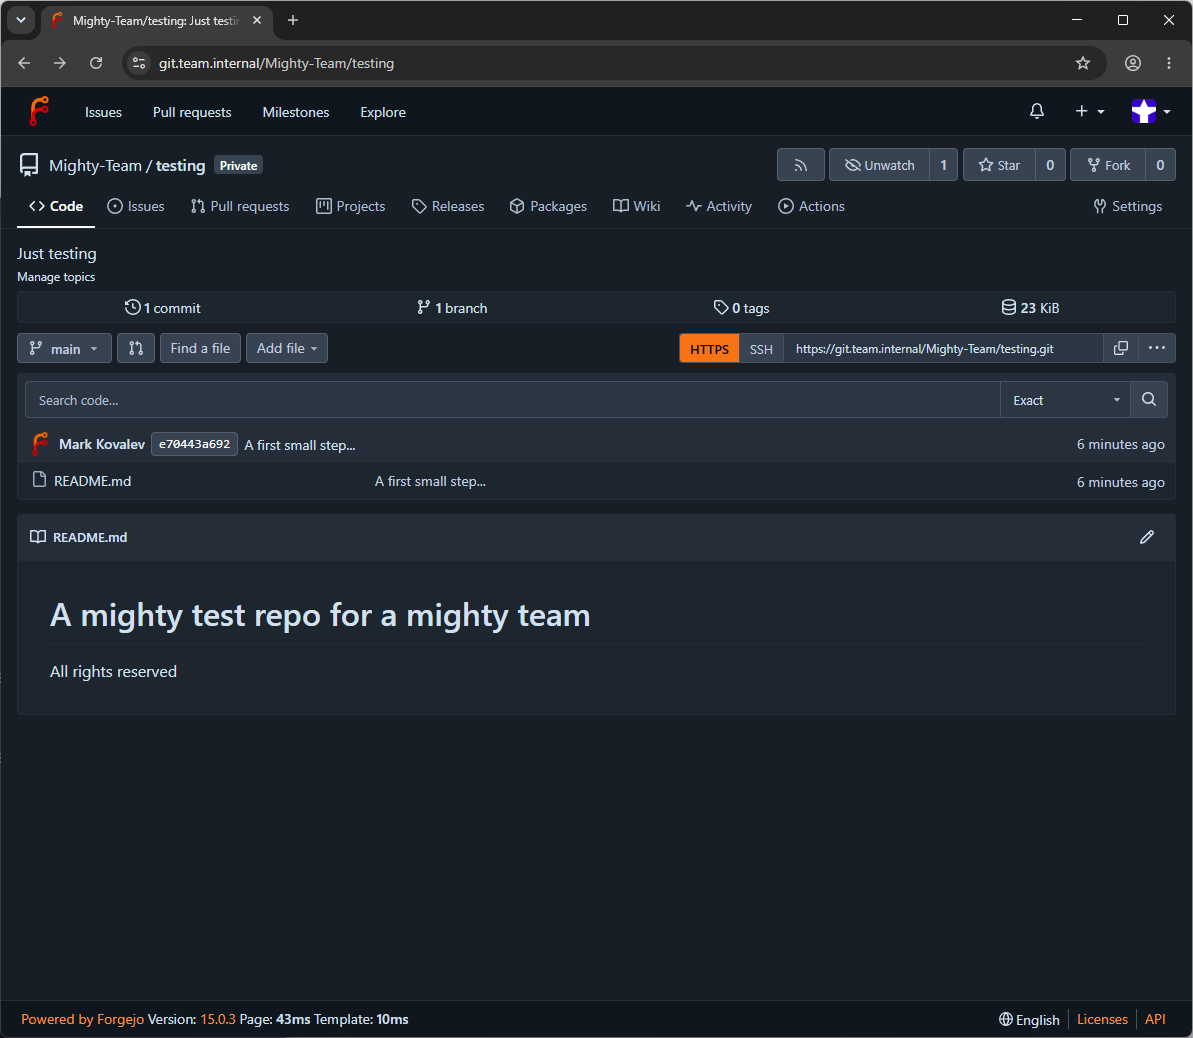Open the user avatar menu
This screenshot has height=1038, width=1193.
[x=1150, y=111]
